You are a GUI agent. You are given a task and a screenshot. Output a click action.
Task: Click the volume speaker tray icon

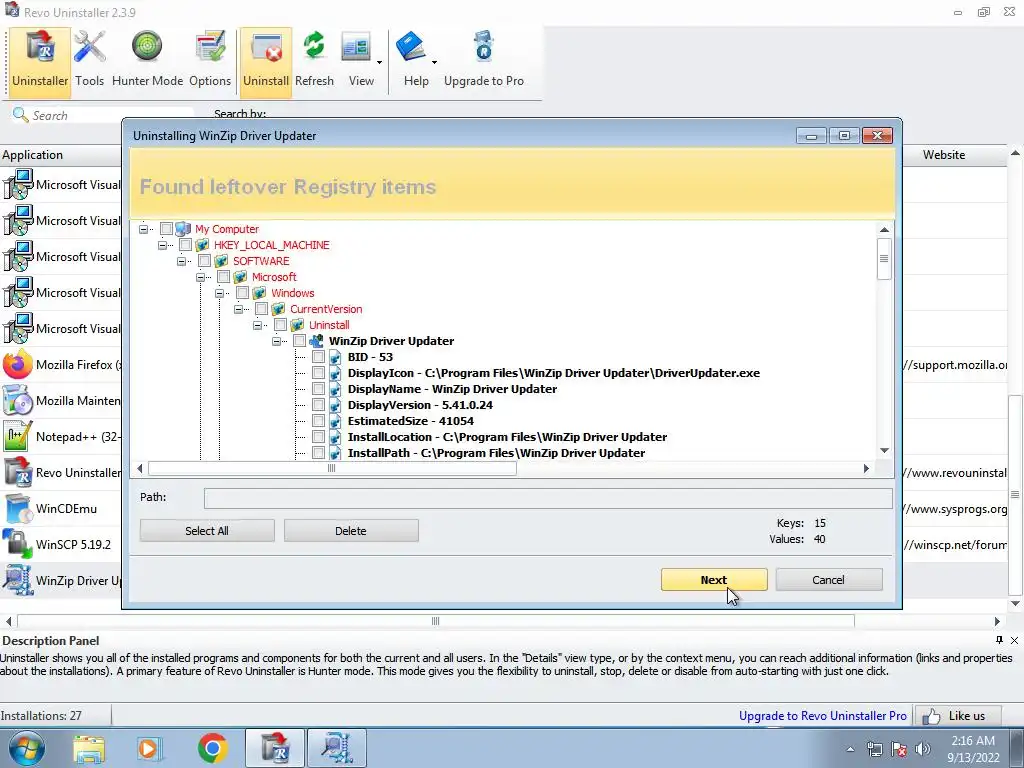click(x=922, y=748)
